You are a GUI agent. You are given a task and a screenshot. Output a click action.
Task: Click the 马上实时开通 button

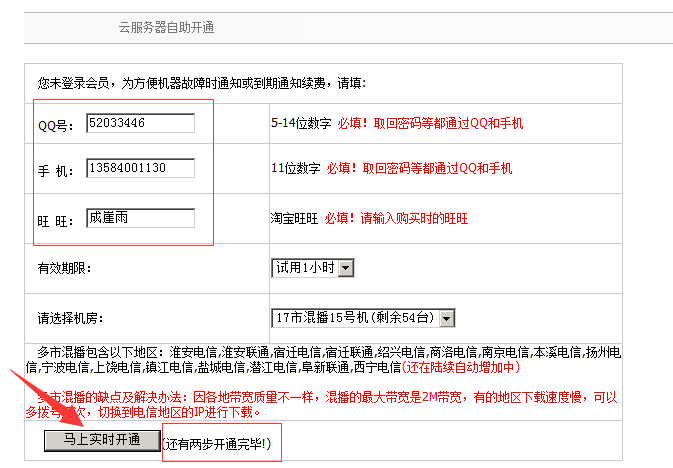(x=102, y=440)
